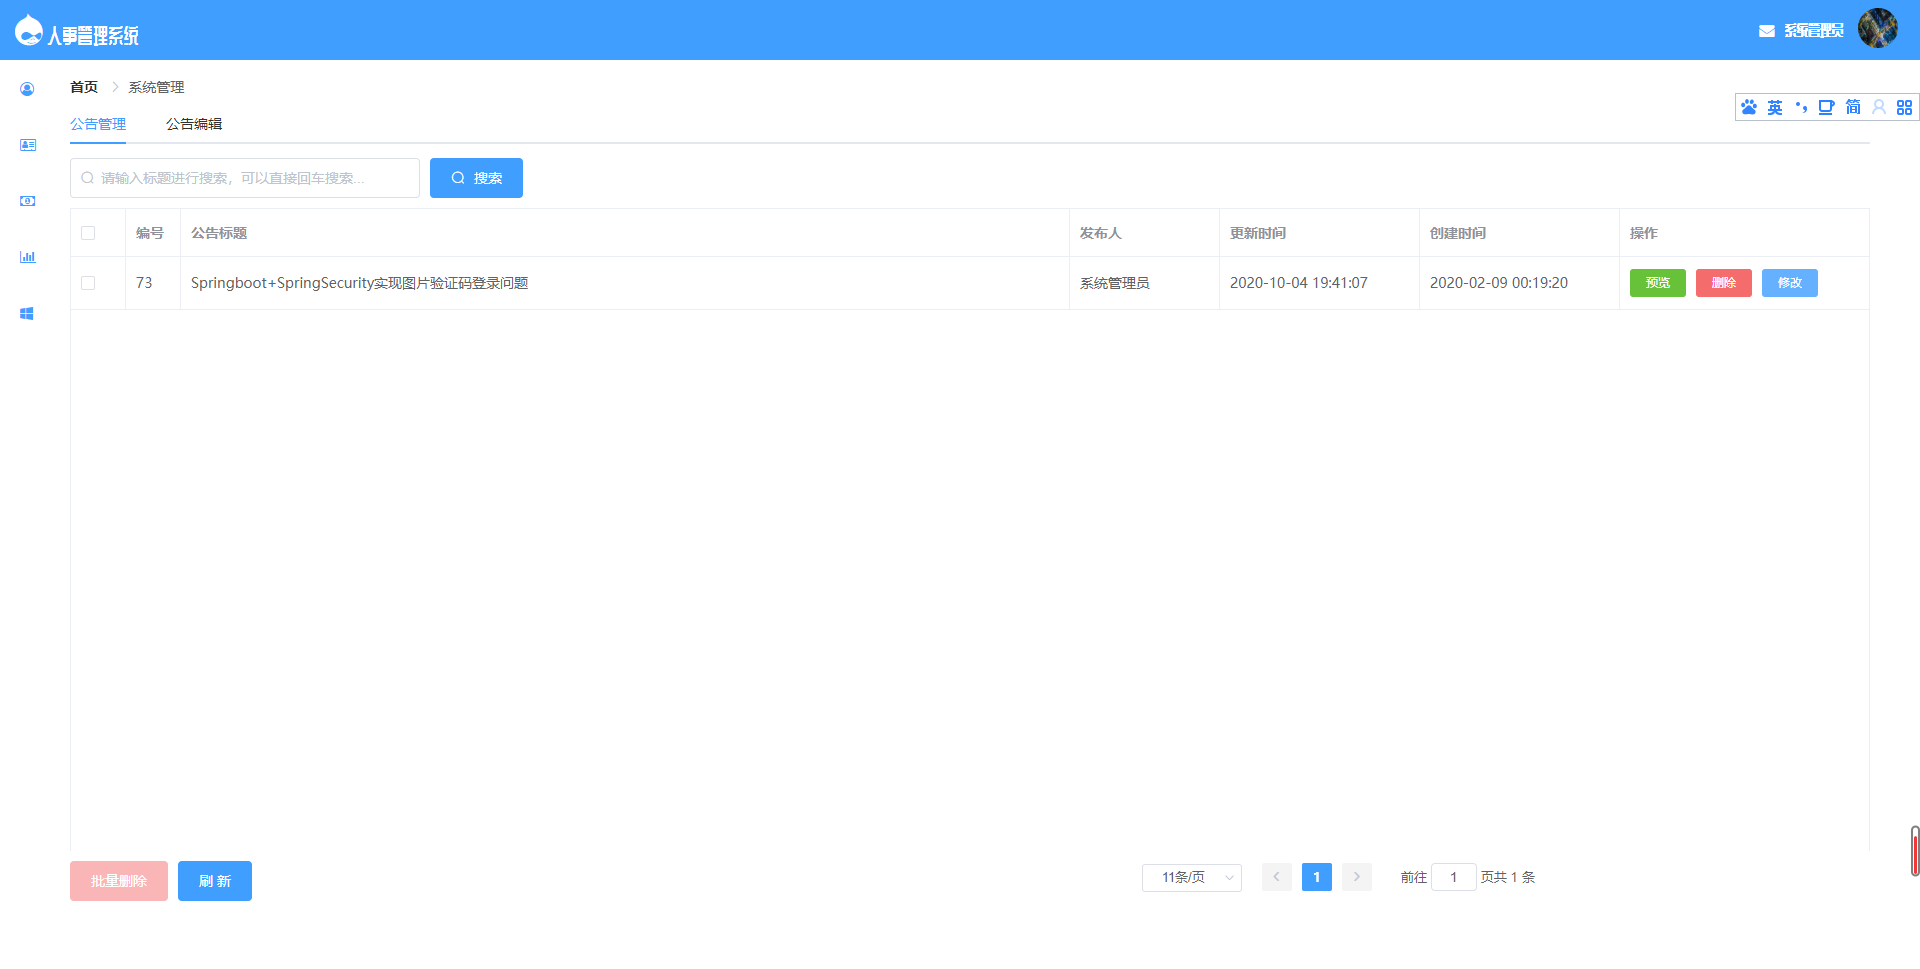
Task: Open the money bill sidebar icon
Action: point(27,201)
